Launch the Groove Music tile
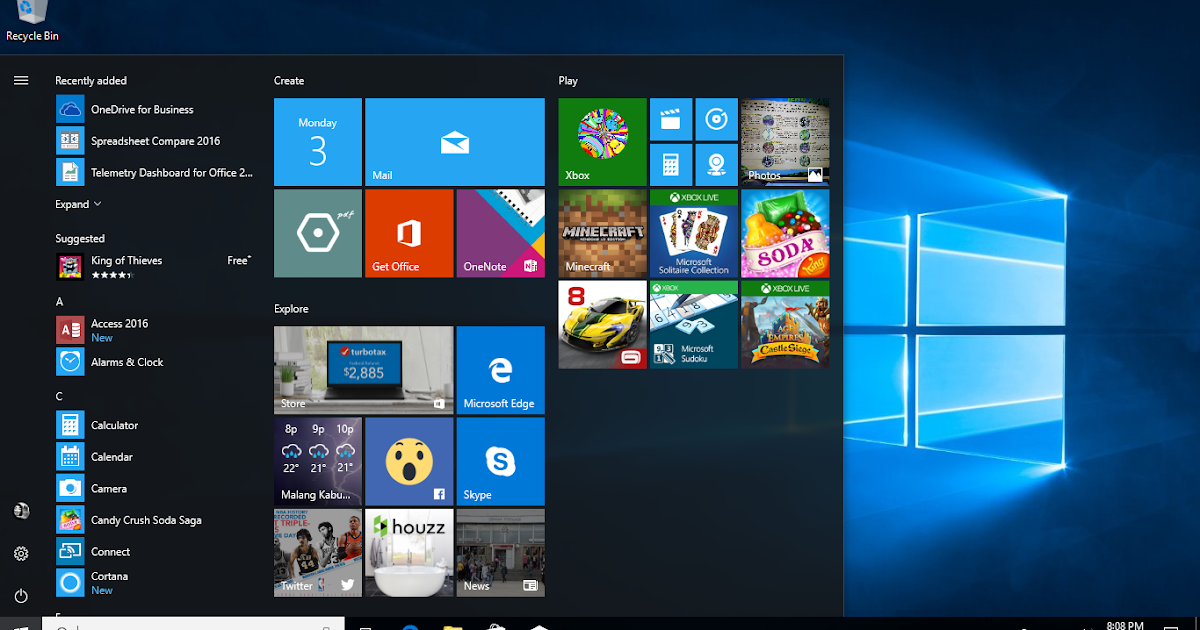 point(716,119)
